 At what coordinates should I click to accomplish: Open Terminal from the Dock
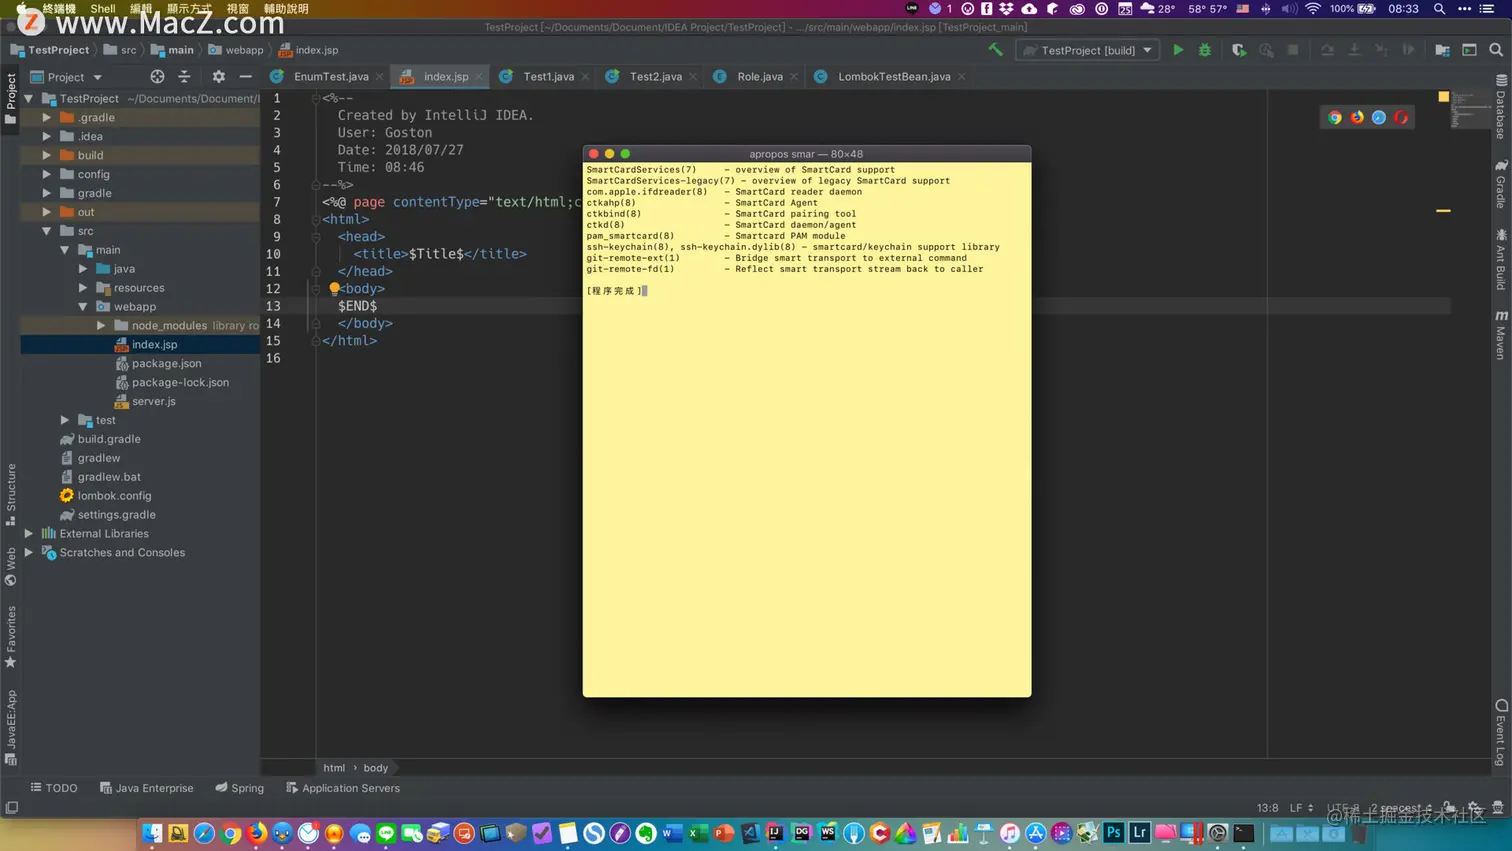pos(1244,833)
